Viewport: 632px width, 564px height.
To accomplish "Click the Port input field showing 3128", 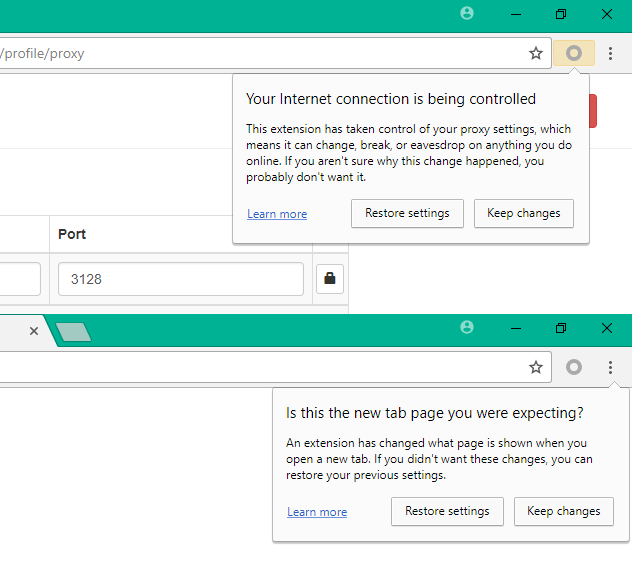I will click(x=181, y=279).
